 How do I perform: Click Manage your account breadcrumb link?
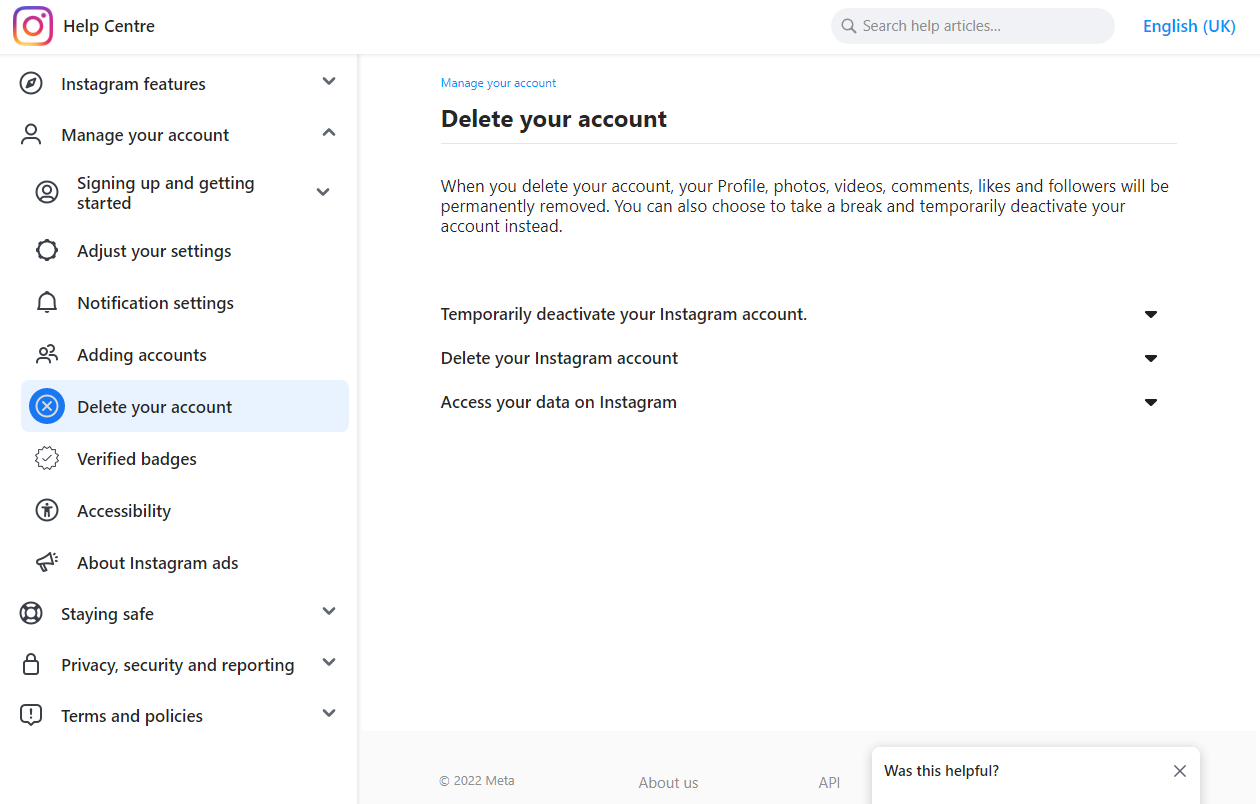(x=498, y=83)
